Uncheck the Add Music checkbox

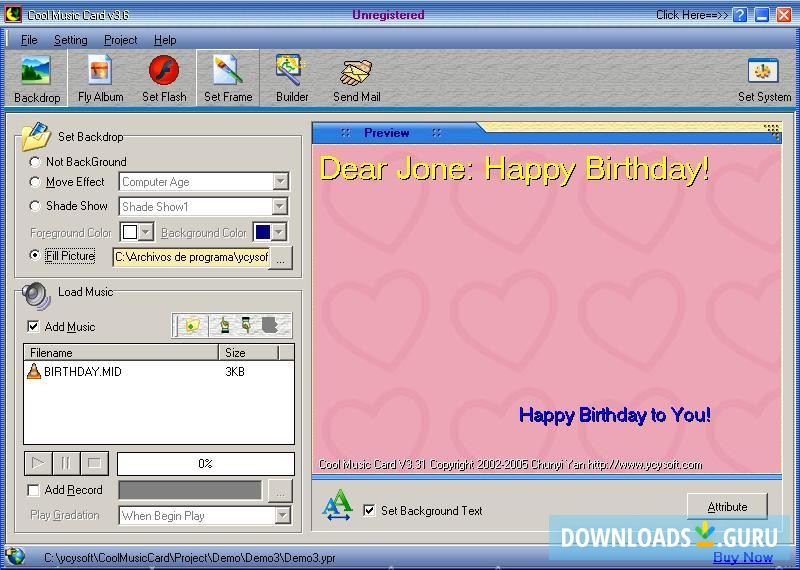pos(33,327)
